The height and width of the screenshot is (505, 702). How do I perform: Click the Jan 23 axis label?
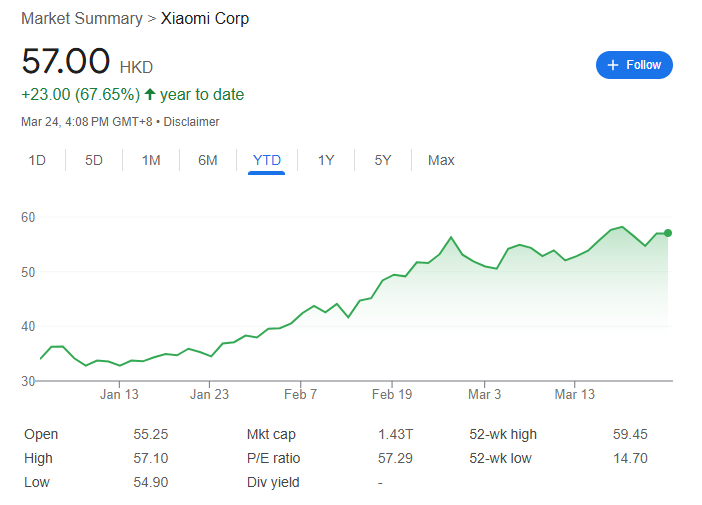[209, 394]
